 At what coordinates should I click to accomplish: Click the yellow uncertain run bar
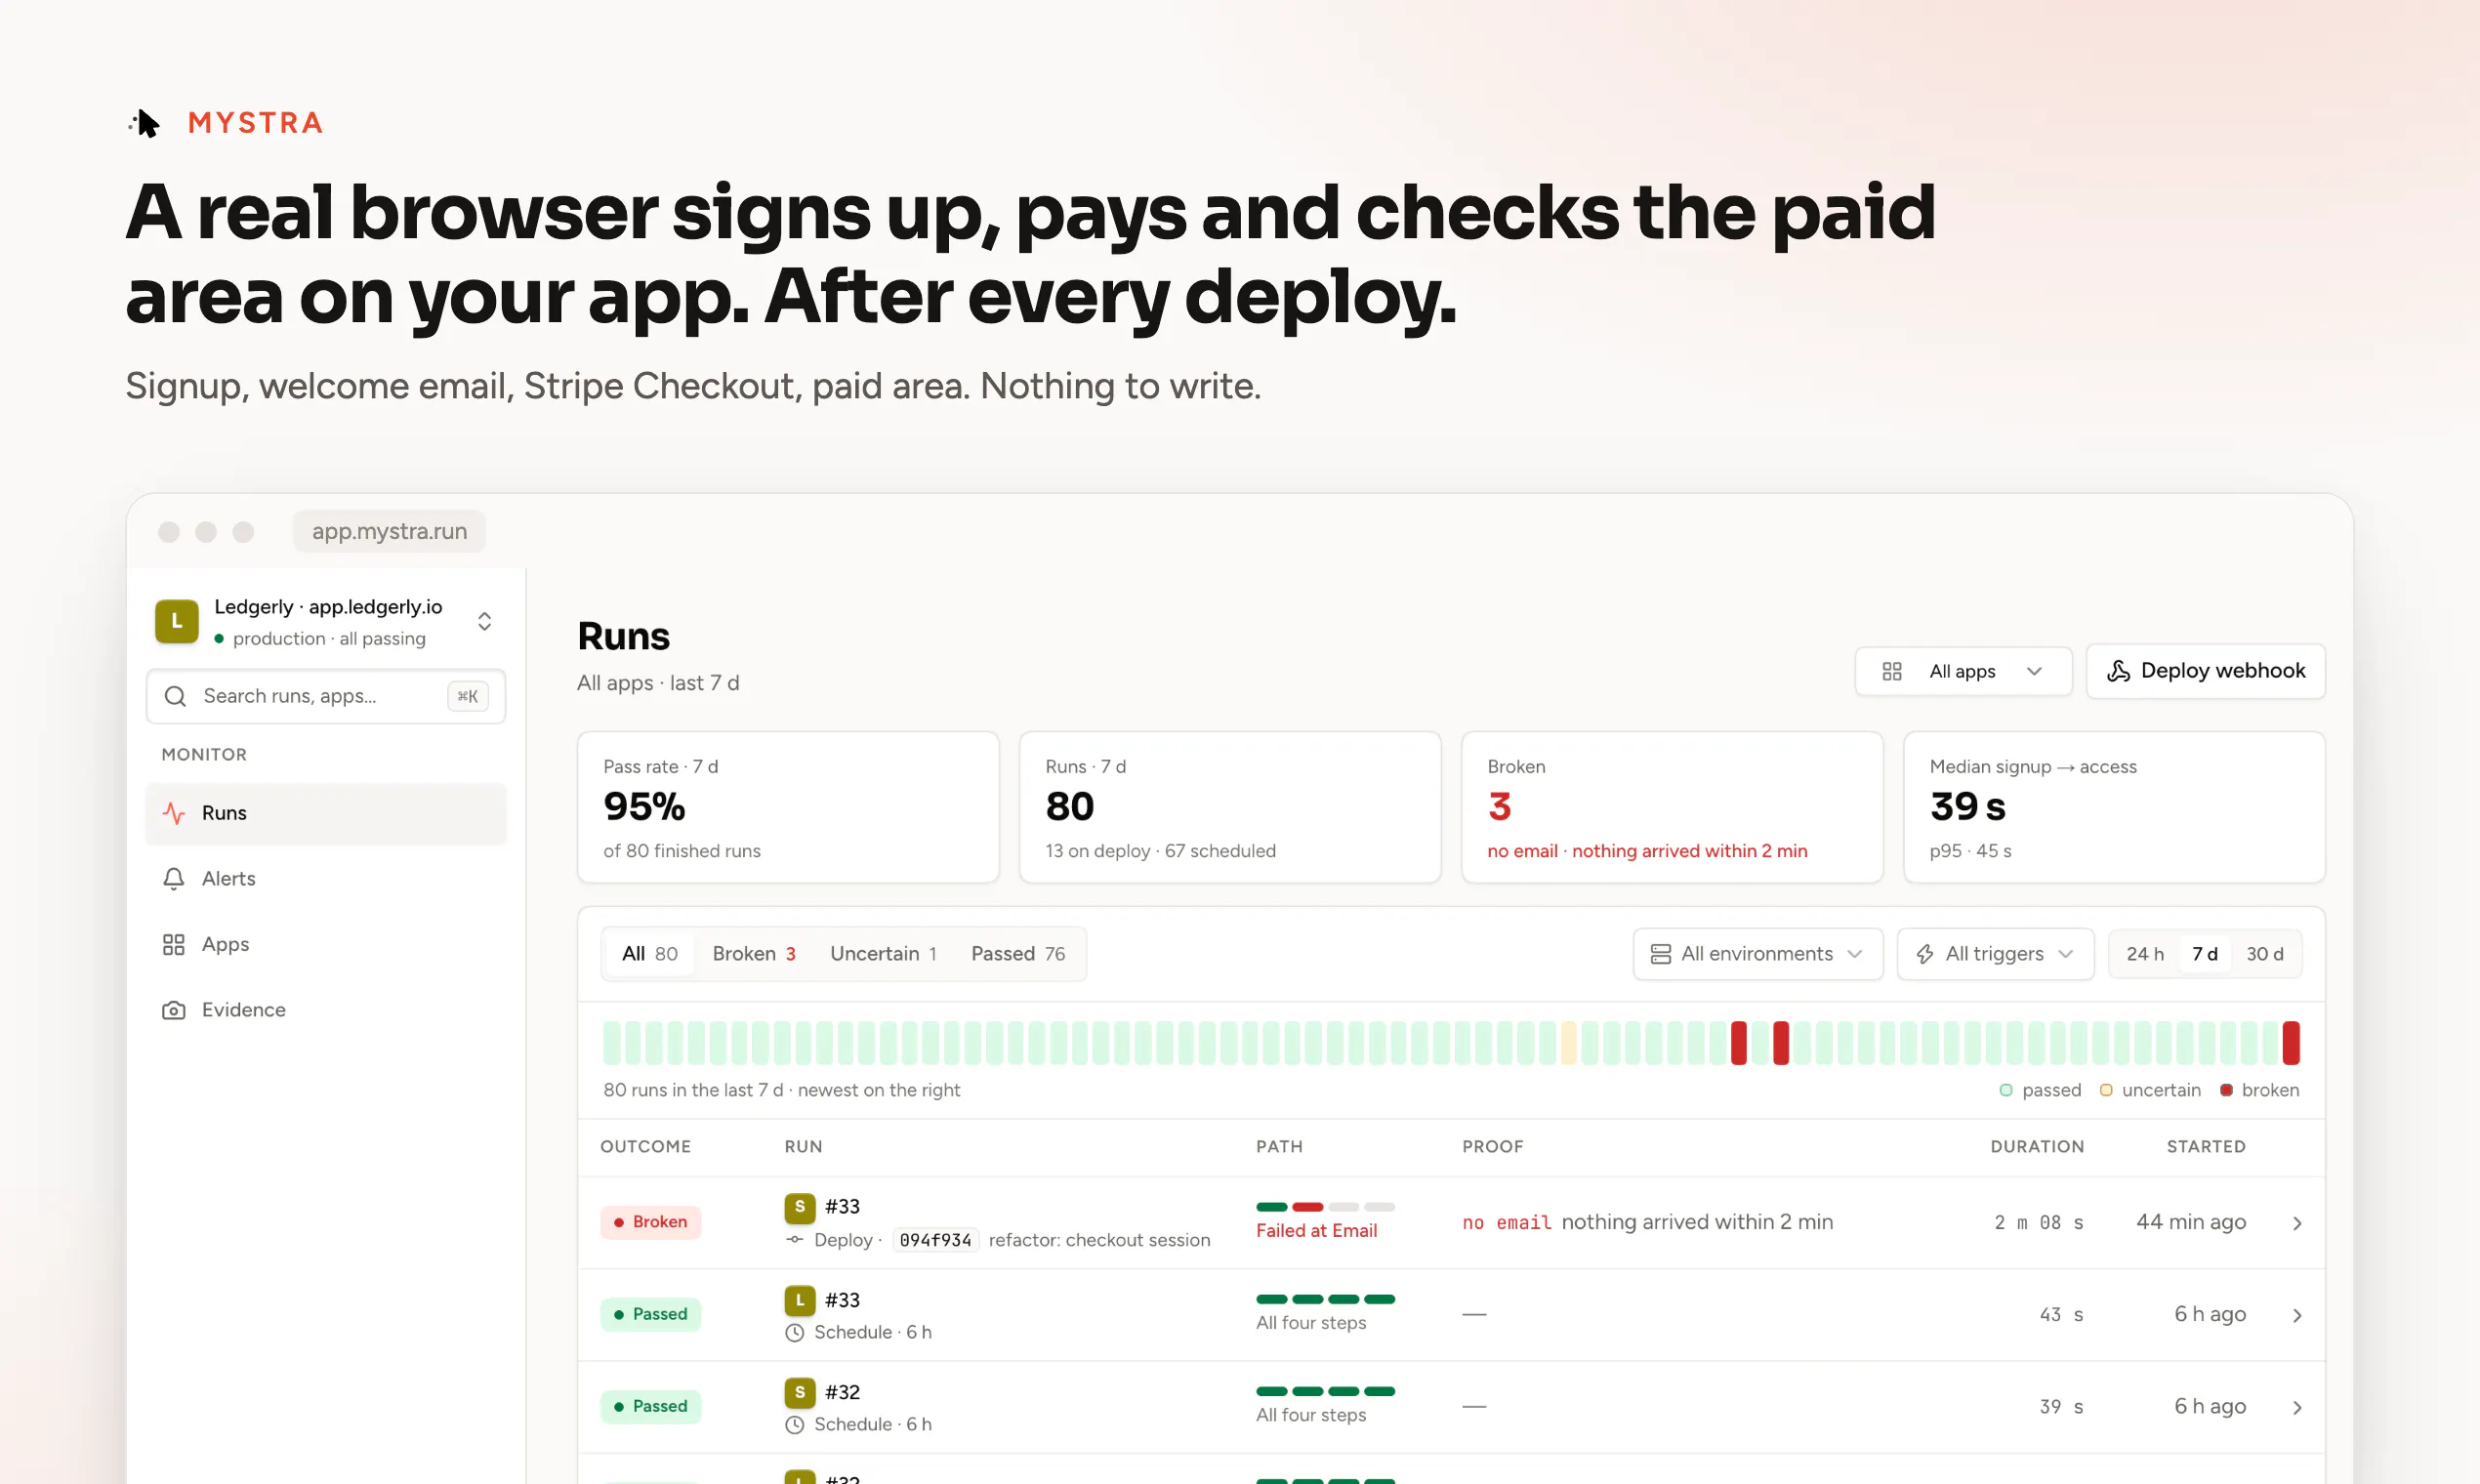pyautogui.click(x=1569, y=1043)
